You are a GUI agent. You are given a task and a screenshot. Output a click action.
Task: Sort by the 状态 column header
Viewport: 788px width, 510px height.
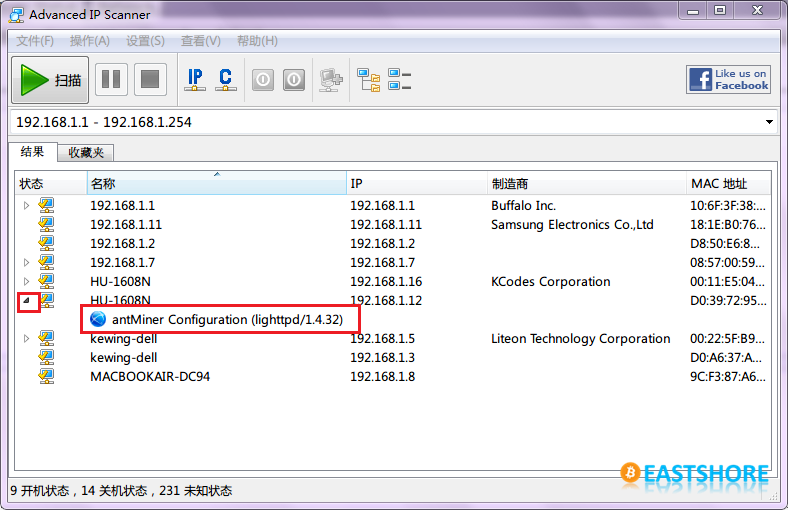coord(51,183)
